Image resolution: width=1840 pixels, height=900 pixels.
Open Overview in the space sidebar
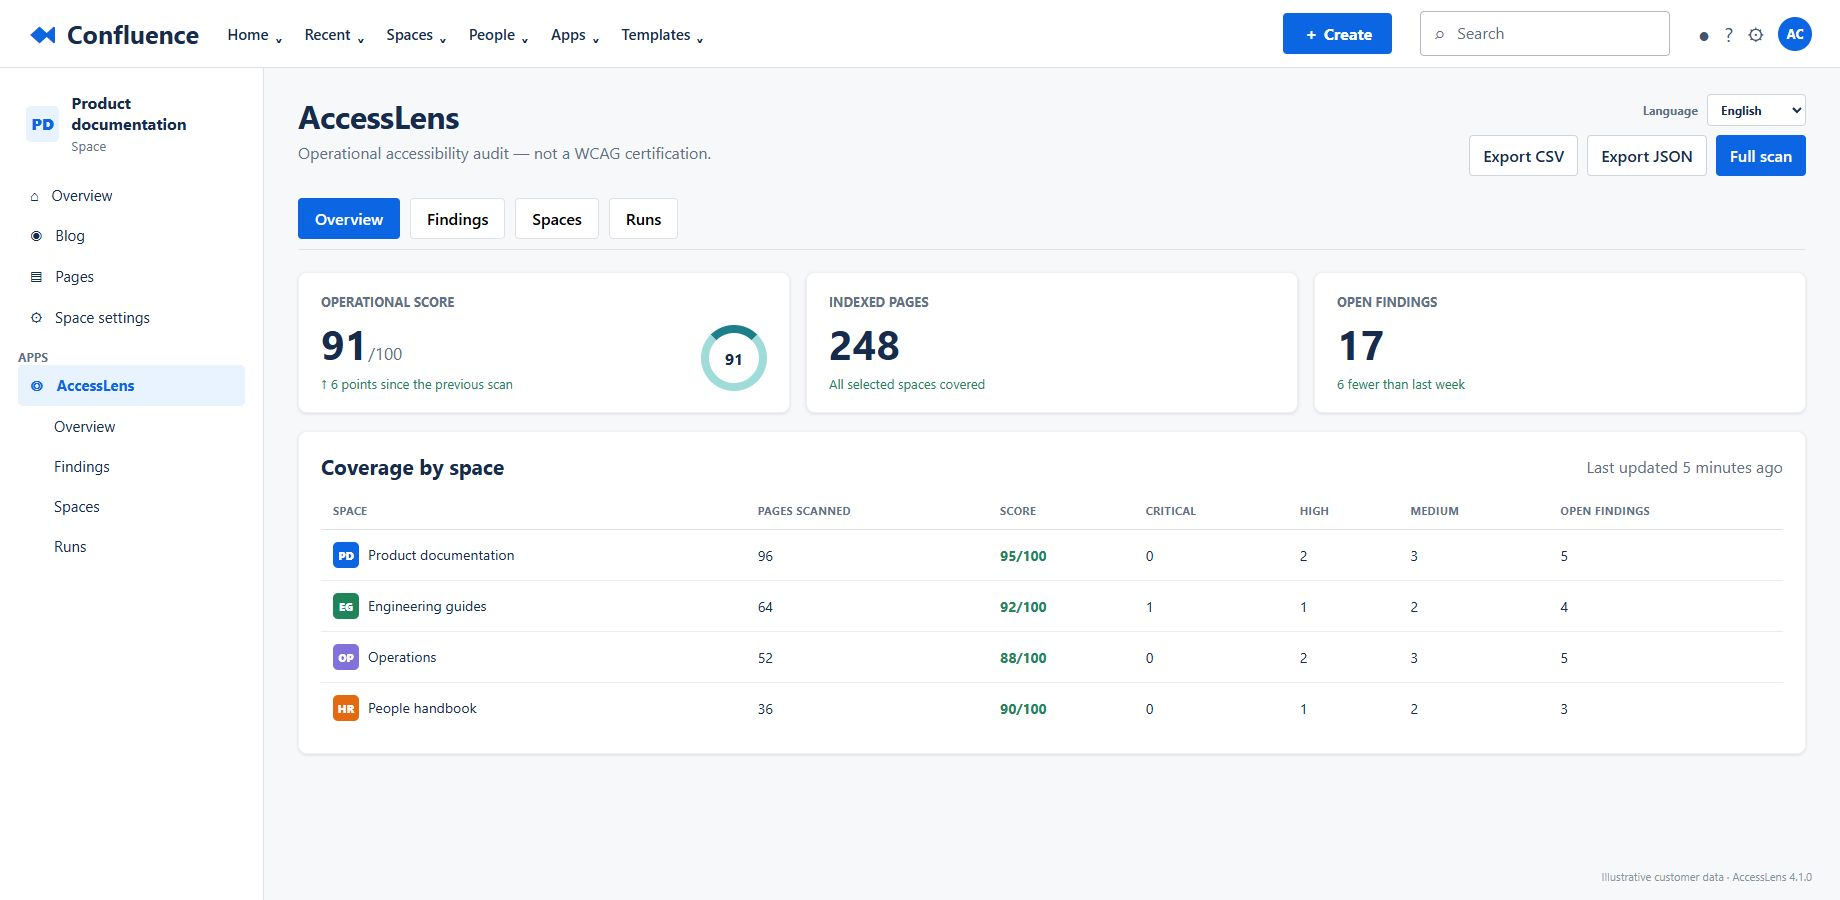tap(131, 196)
